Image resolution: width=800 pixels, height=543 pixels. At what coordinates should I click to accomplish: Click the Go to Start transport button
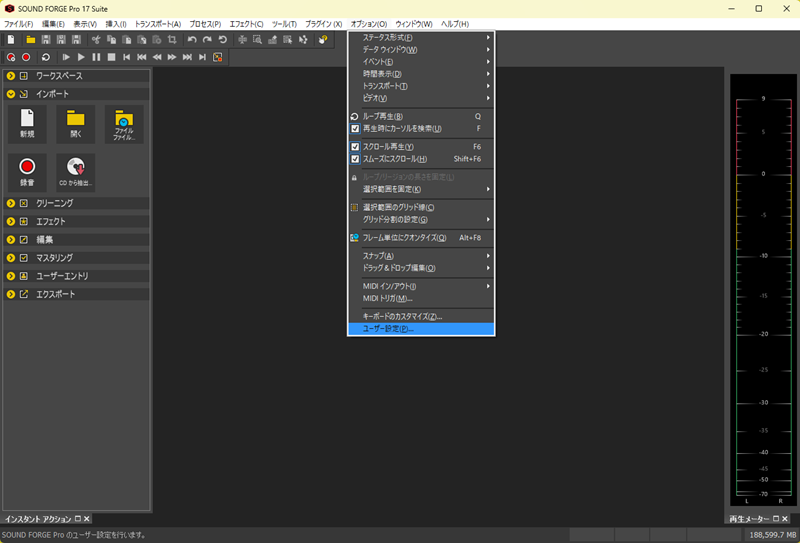pyautogui.click(x=127, y=57)
